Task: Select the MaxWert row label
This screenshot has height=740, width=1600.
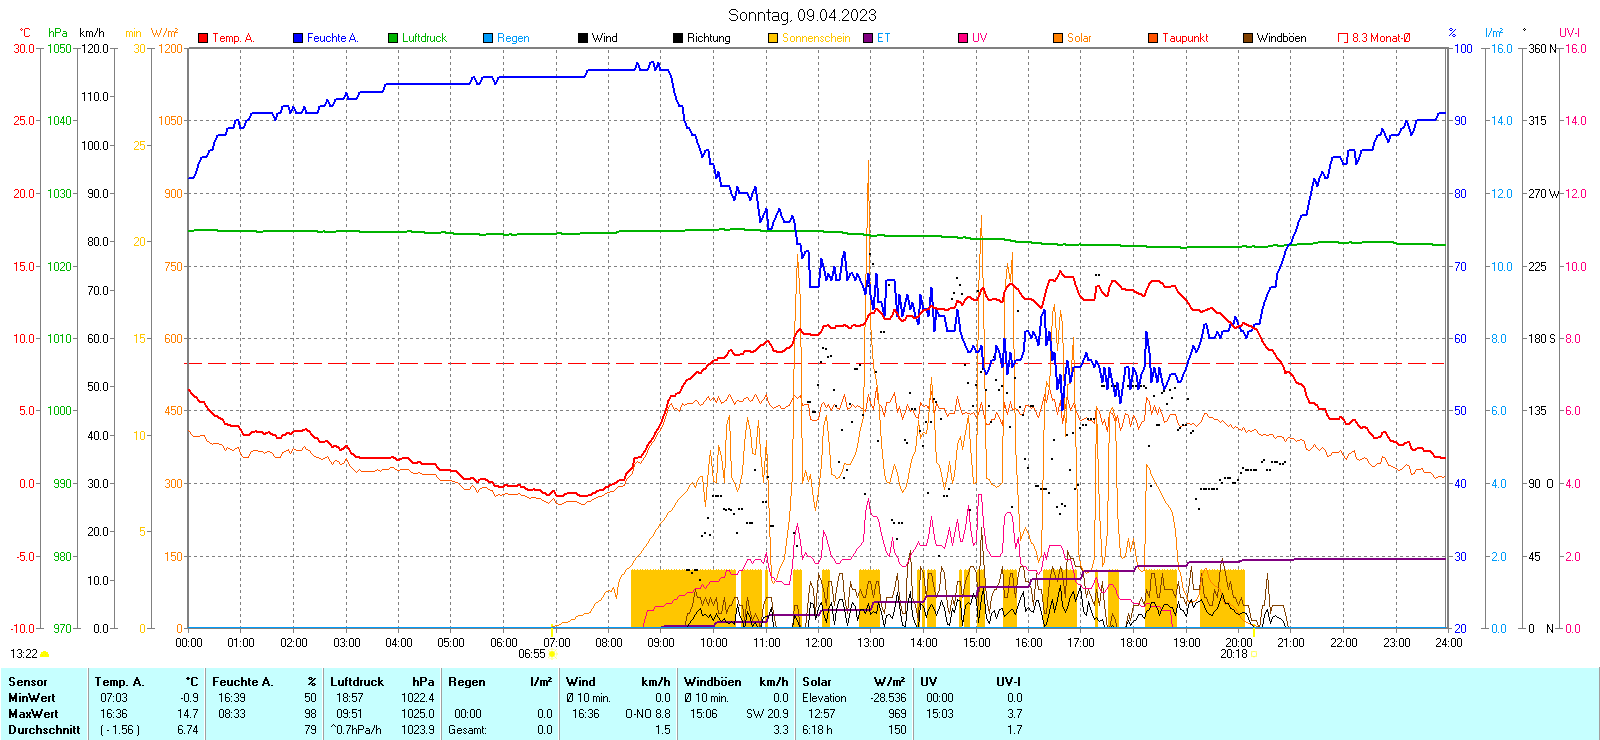Action: tap(33, 714)
